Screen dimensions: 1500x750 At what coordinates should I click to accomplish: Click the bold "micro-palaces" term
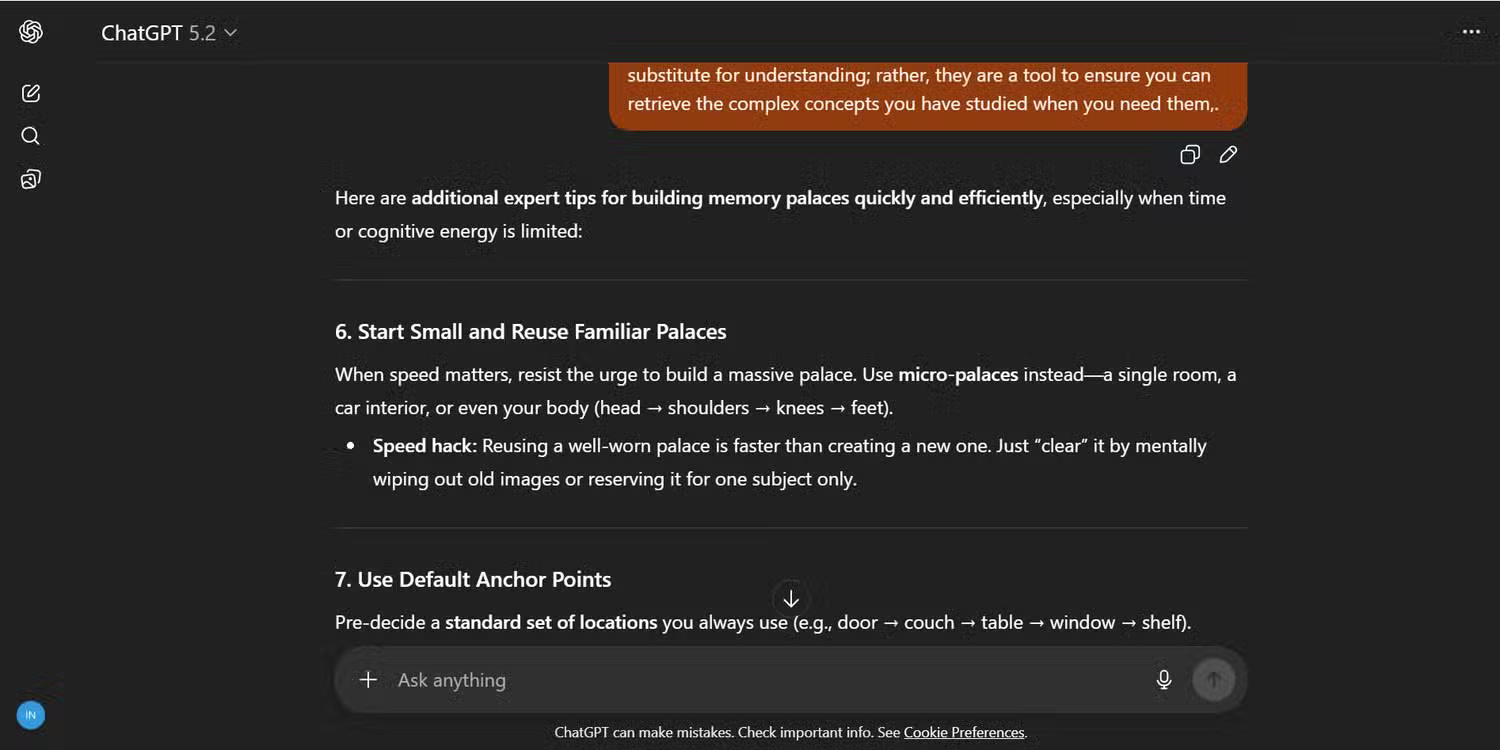[958, 375]
